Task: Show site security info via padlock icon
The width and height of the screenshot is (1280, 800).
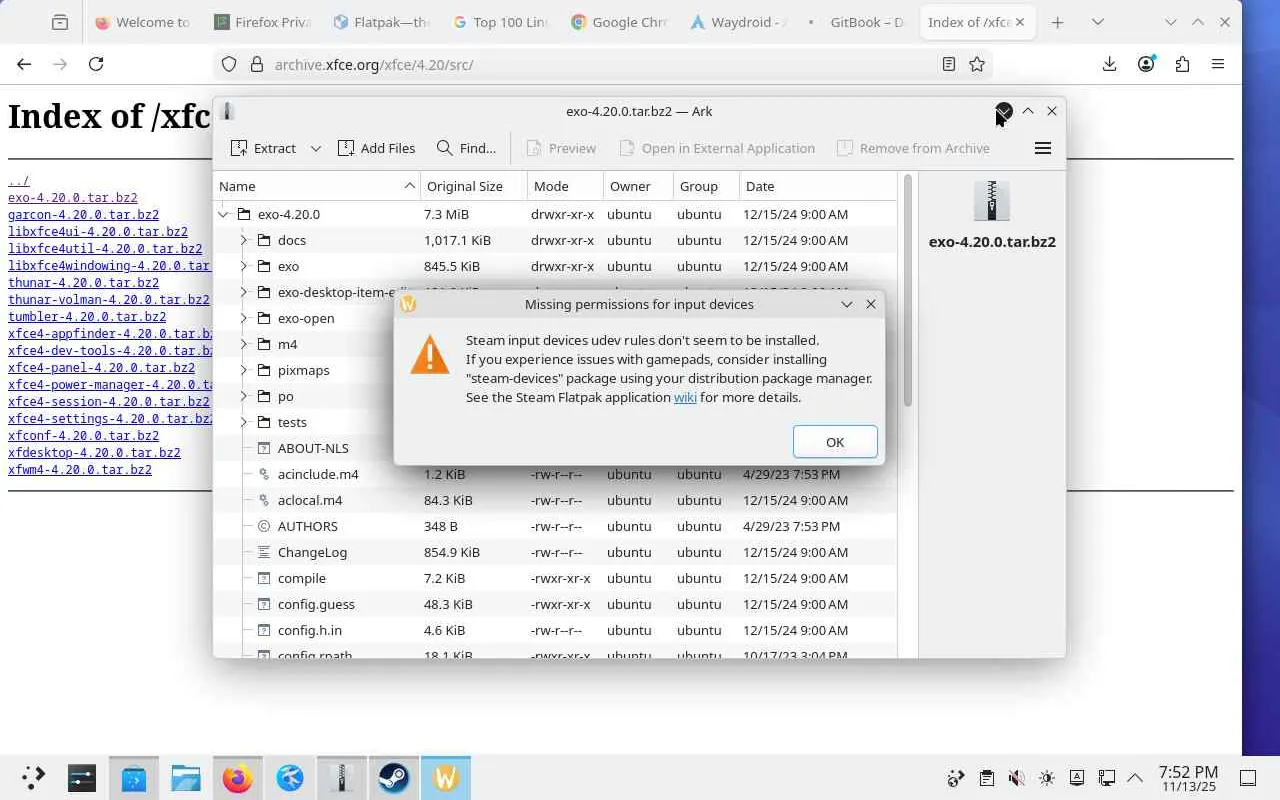Action: [256, 64]
